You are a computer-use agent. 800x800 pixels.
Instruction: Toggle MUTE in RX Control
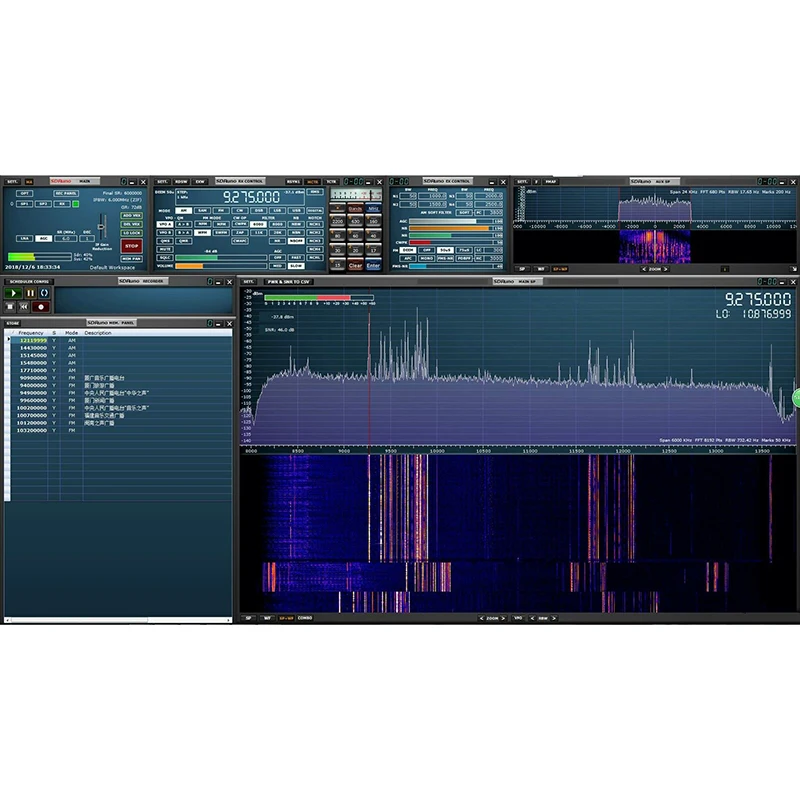tap(165, 249)
